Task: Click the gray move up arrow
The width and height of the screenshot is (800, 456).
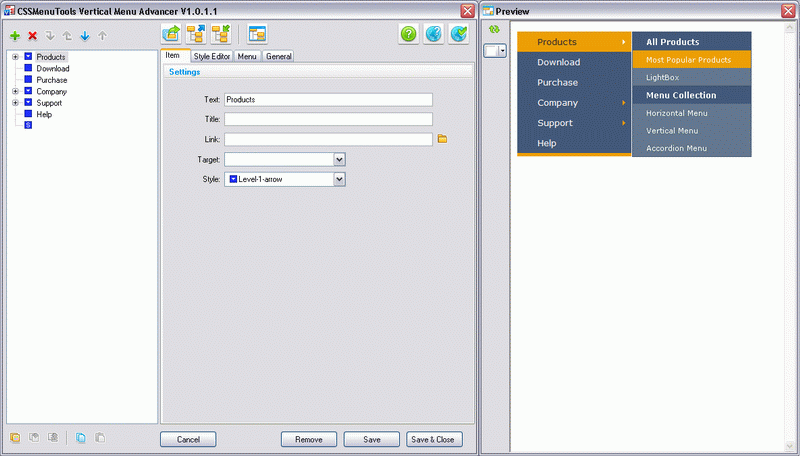Action: point(103,36)
